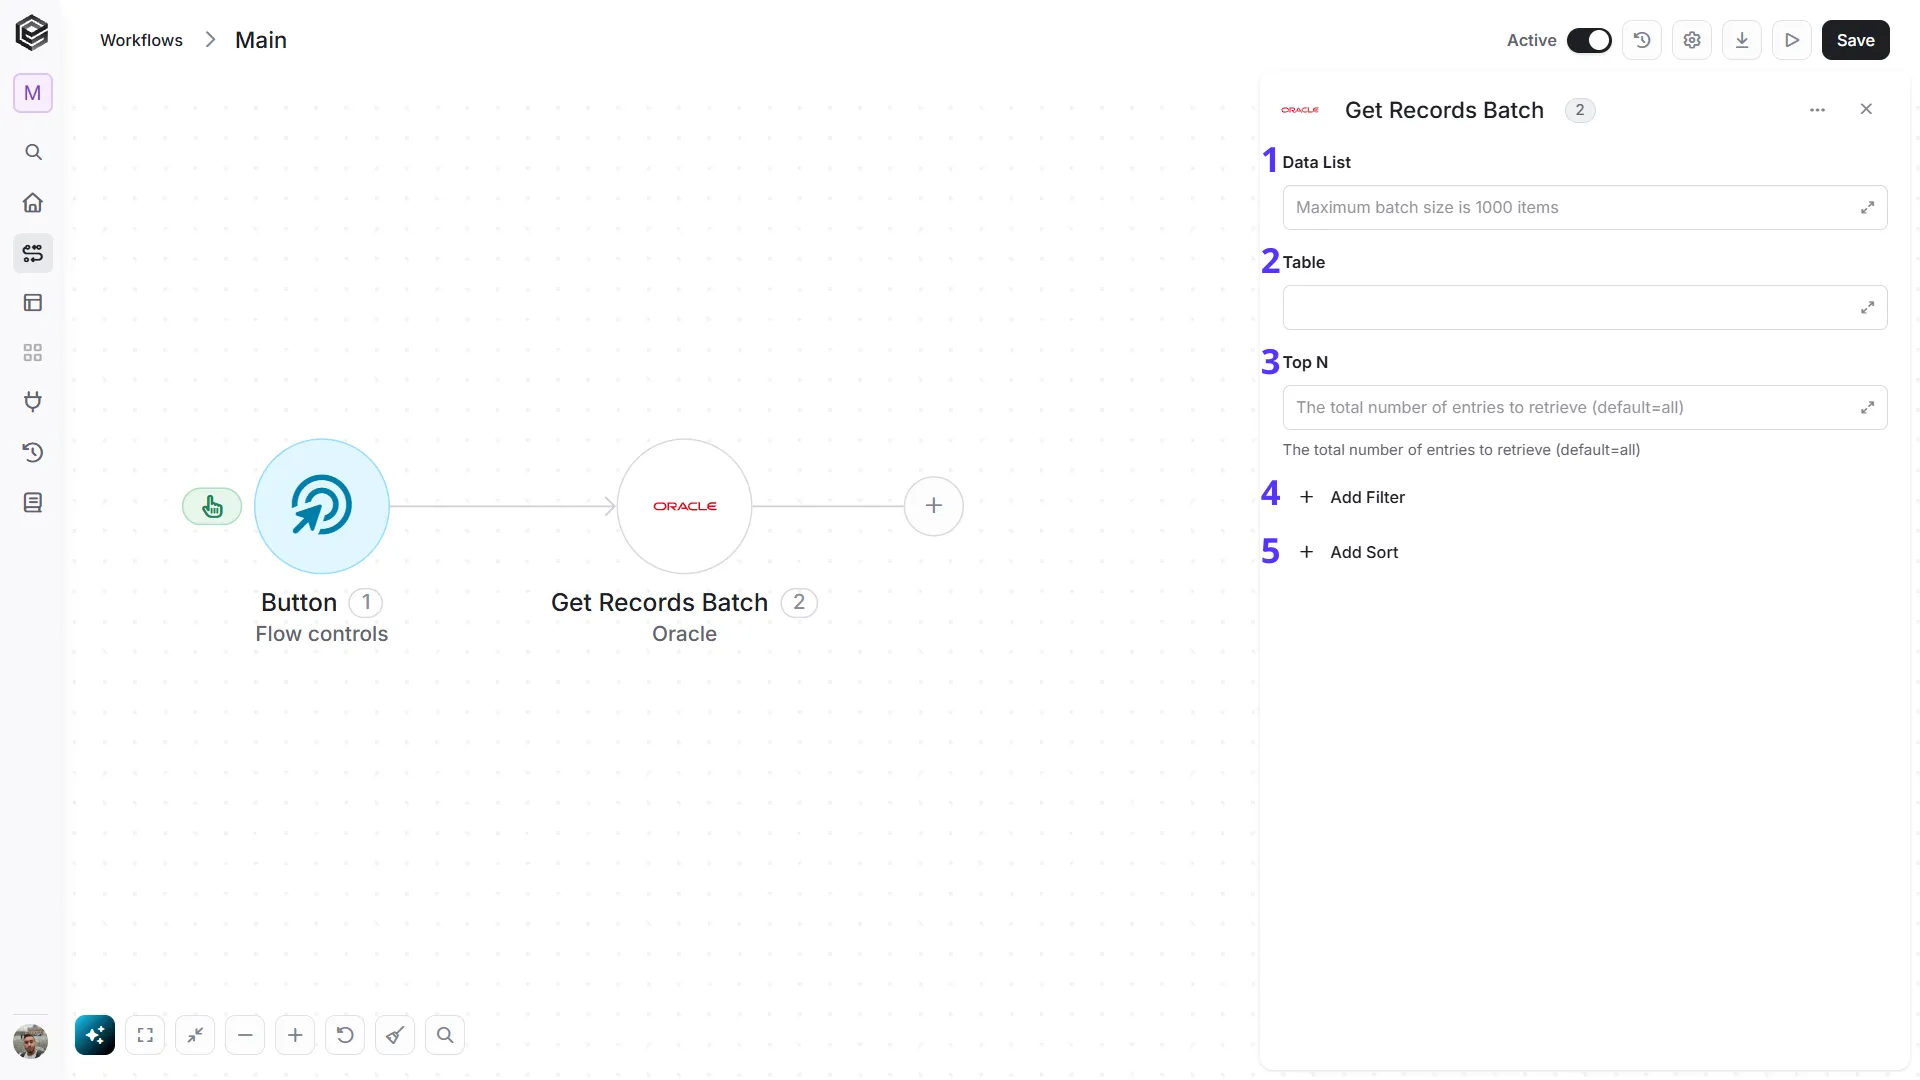The image size is (1920, 1080).
Task: Click the user profile picture
Action: (x=31, y=1041)
